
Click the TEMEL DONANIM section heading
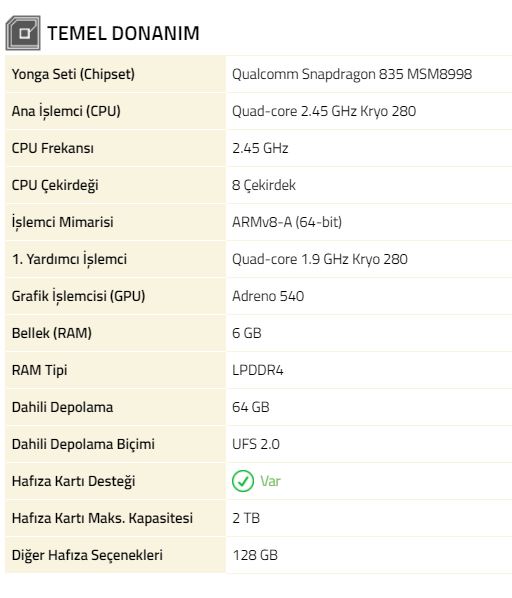click(x=123, y=33)
